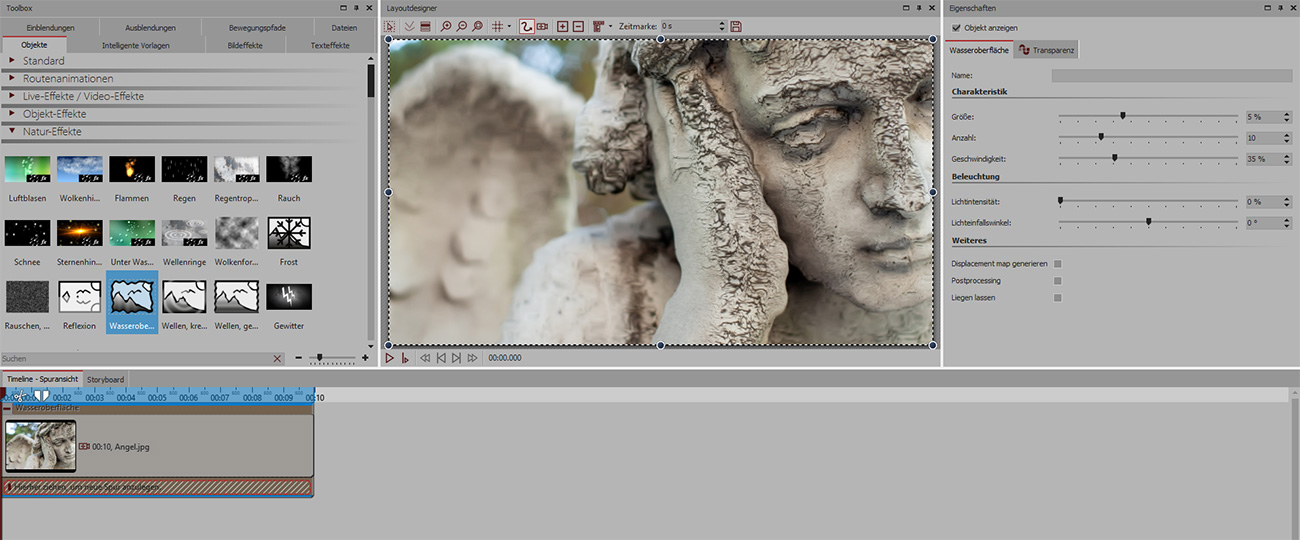The image size is (1300, 540).
Task: Click the Angel.jpg thumbnail in timeline
Action: [40, 446]
